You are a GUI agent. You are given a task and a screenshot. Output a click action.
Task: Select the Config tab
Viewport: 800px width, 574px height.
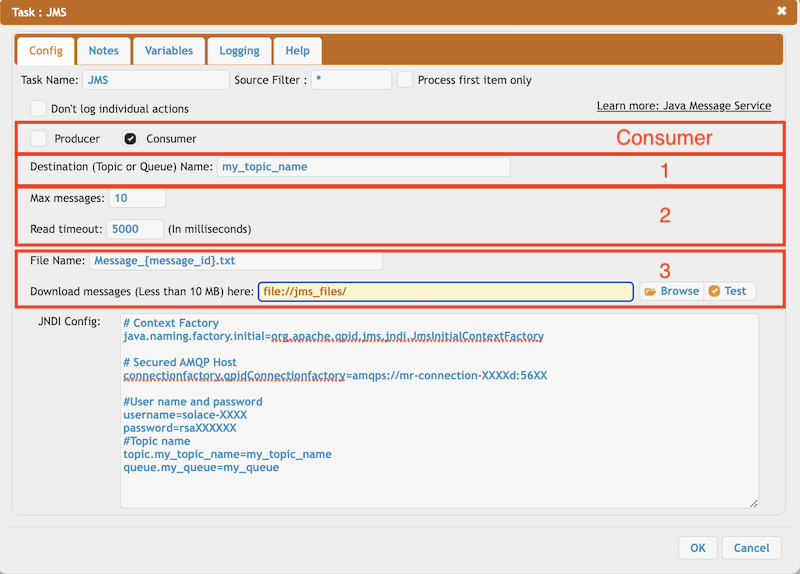tap(46, 51)
